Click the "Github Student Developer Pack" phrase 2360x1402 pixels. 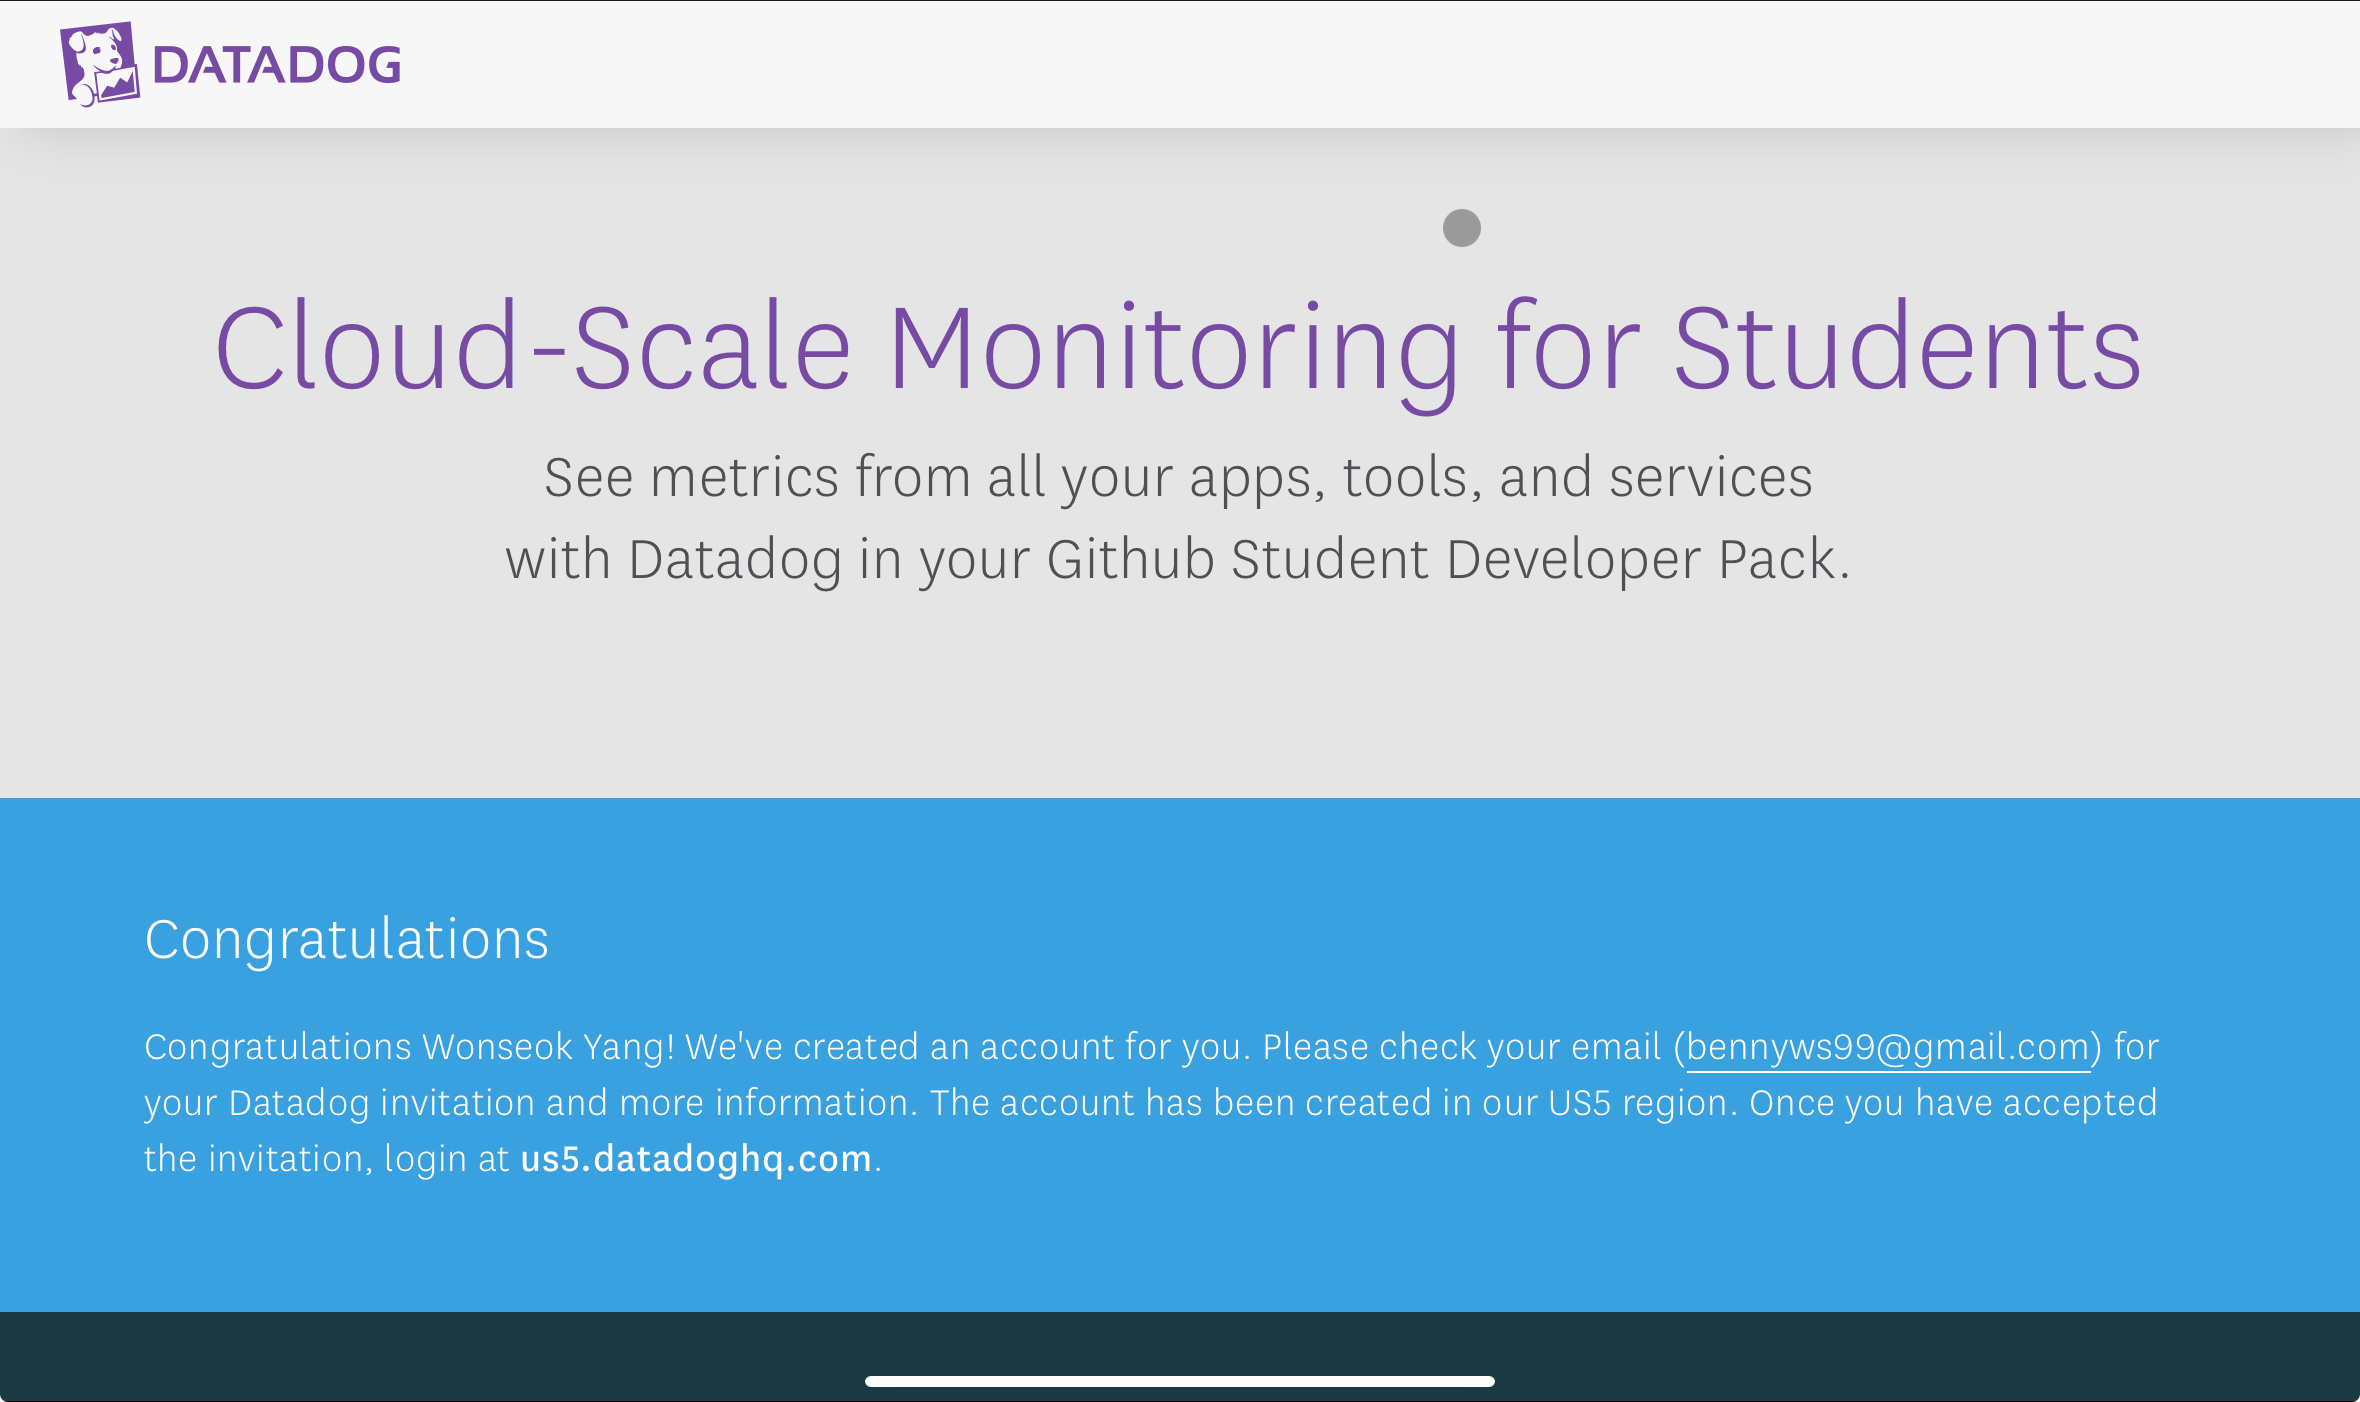pos(1442,559)
